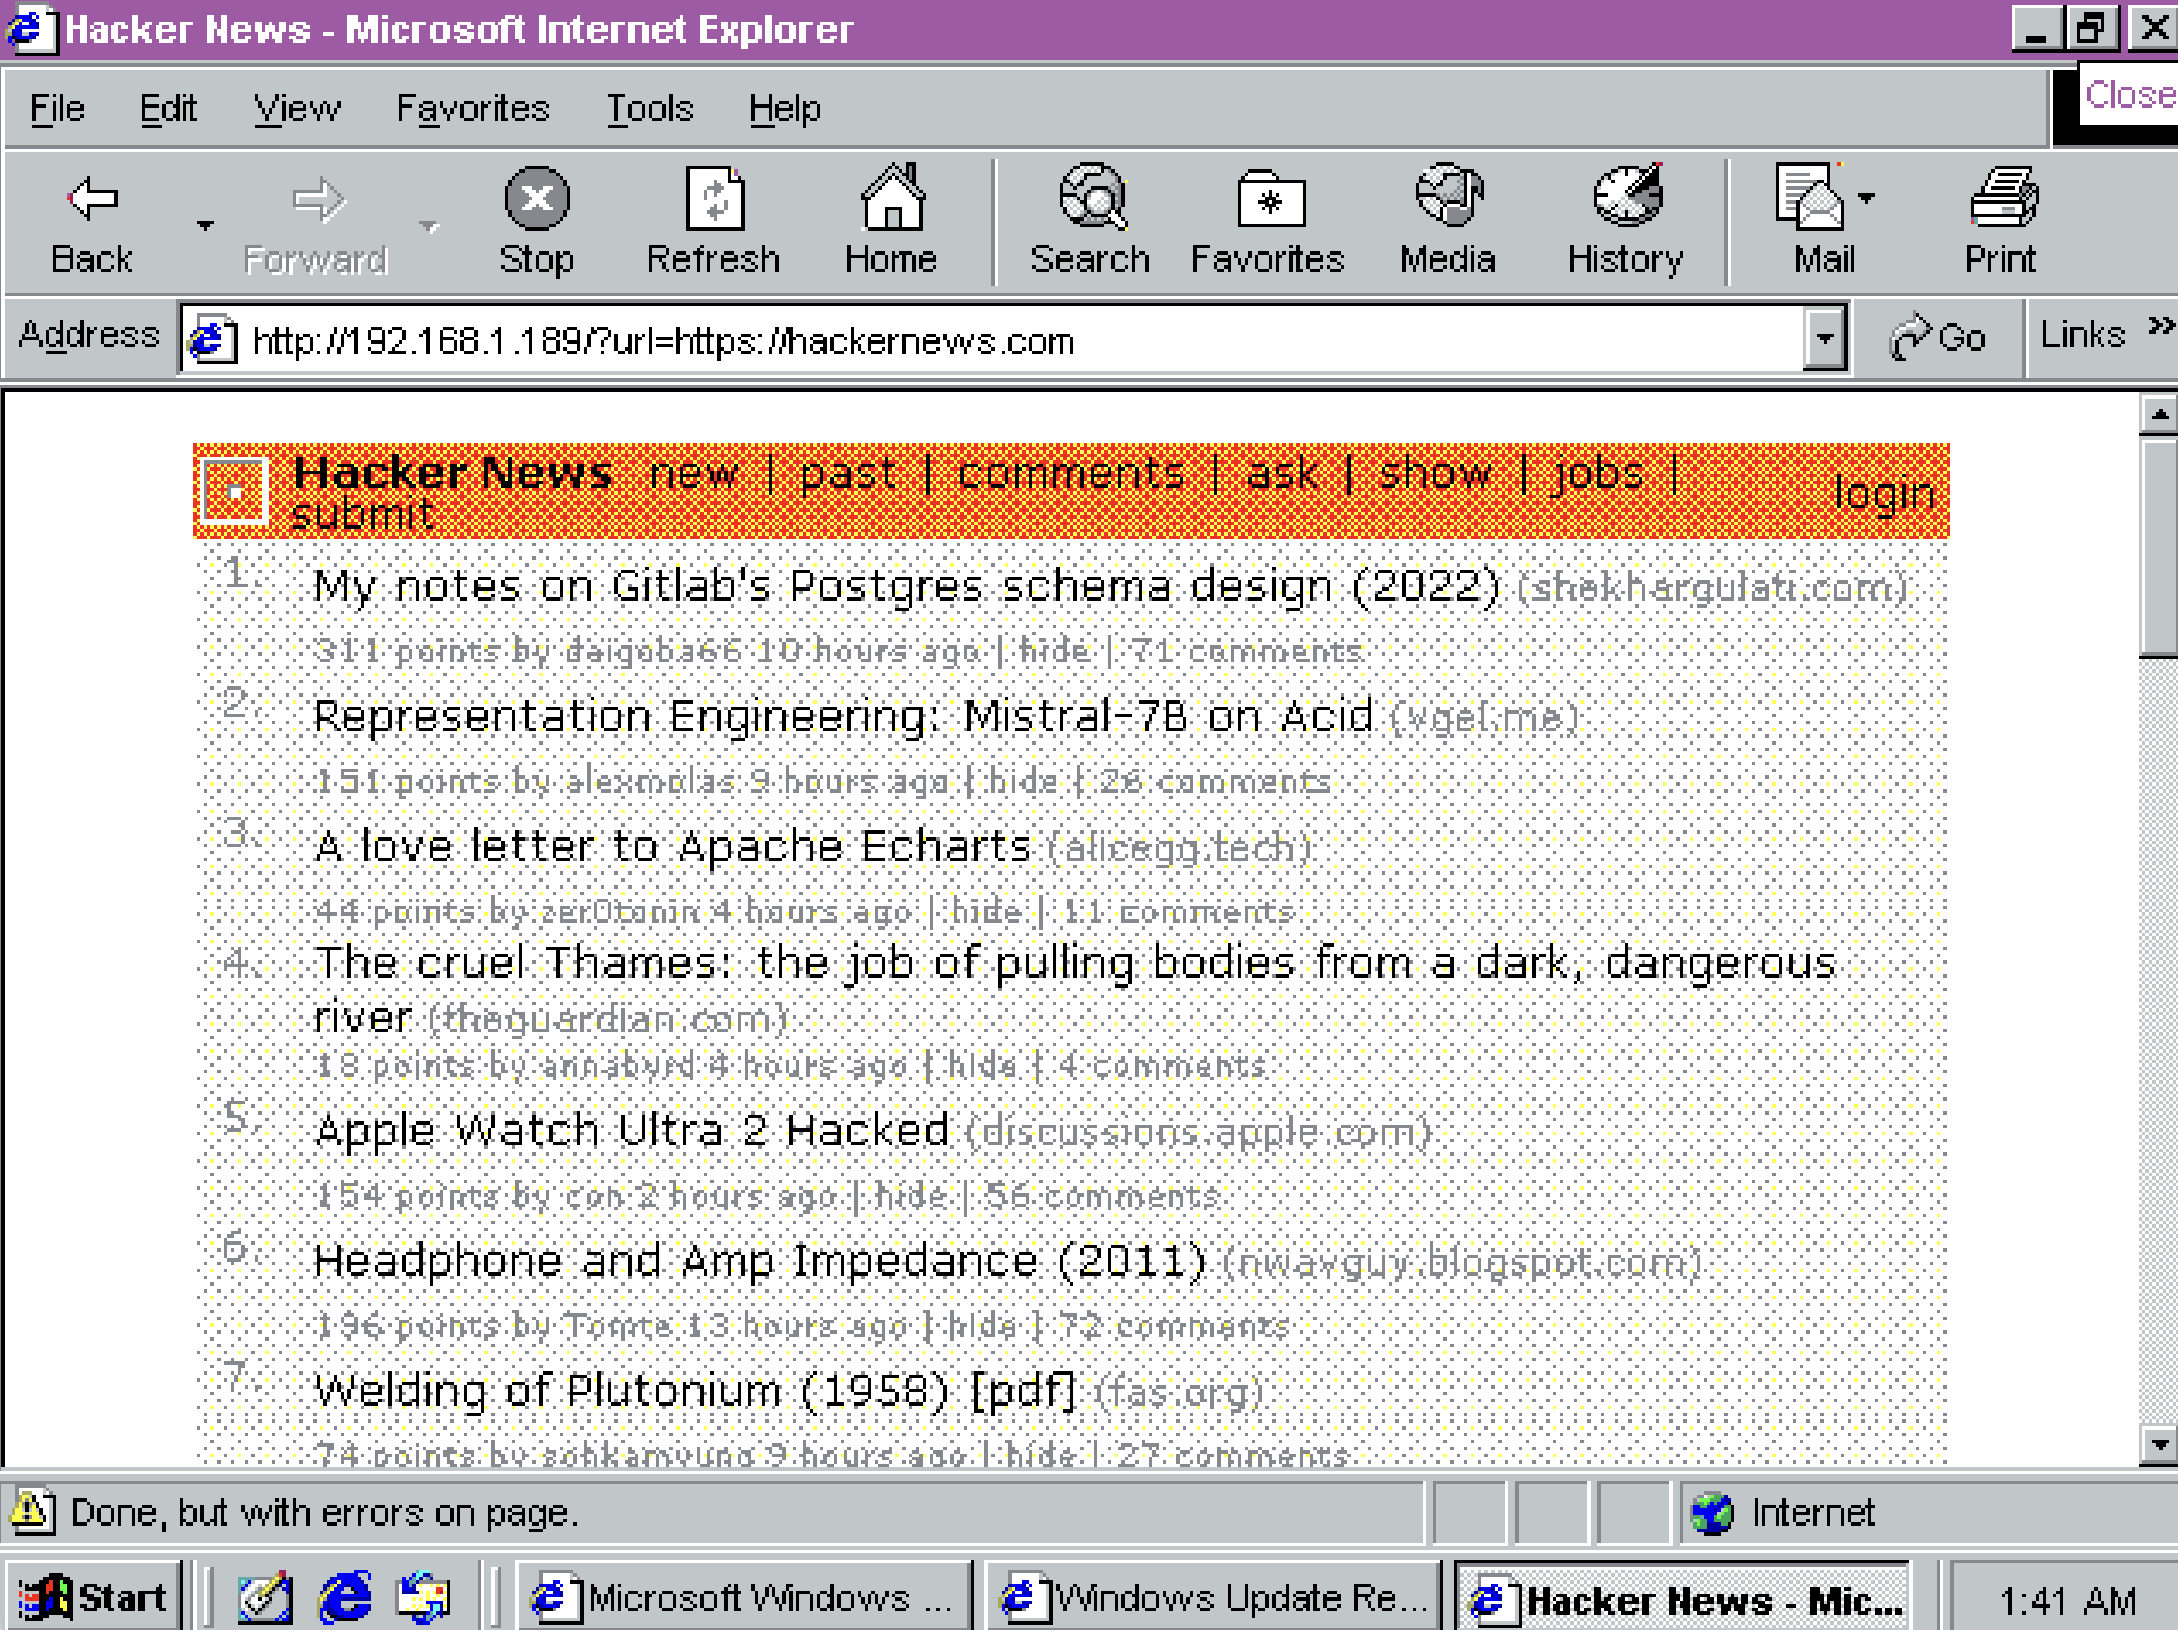
Task: Click the login link
Action: (x=1884, y=492)
